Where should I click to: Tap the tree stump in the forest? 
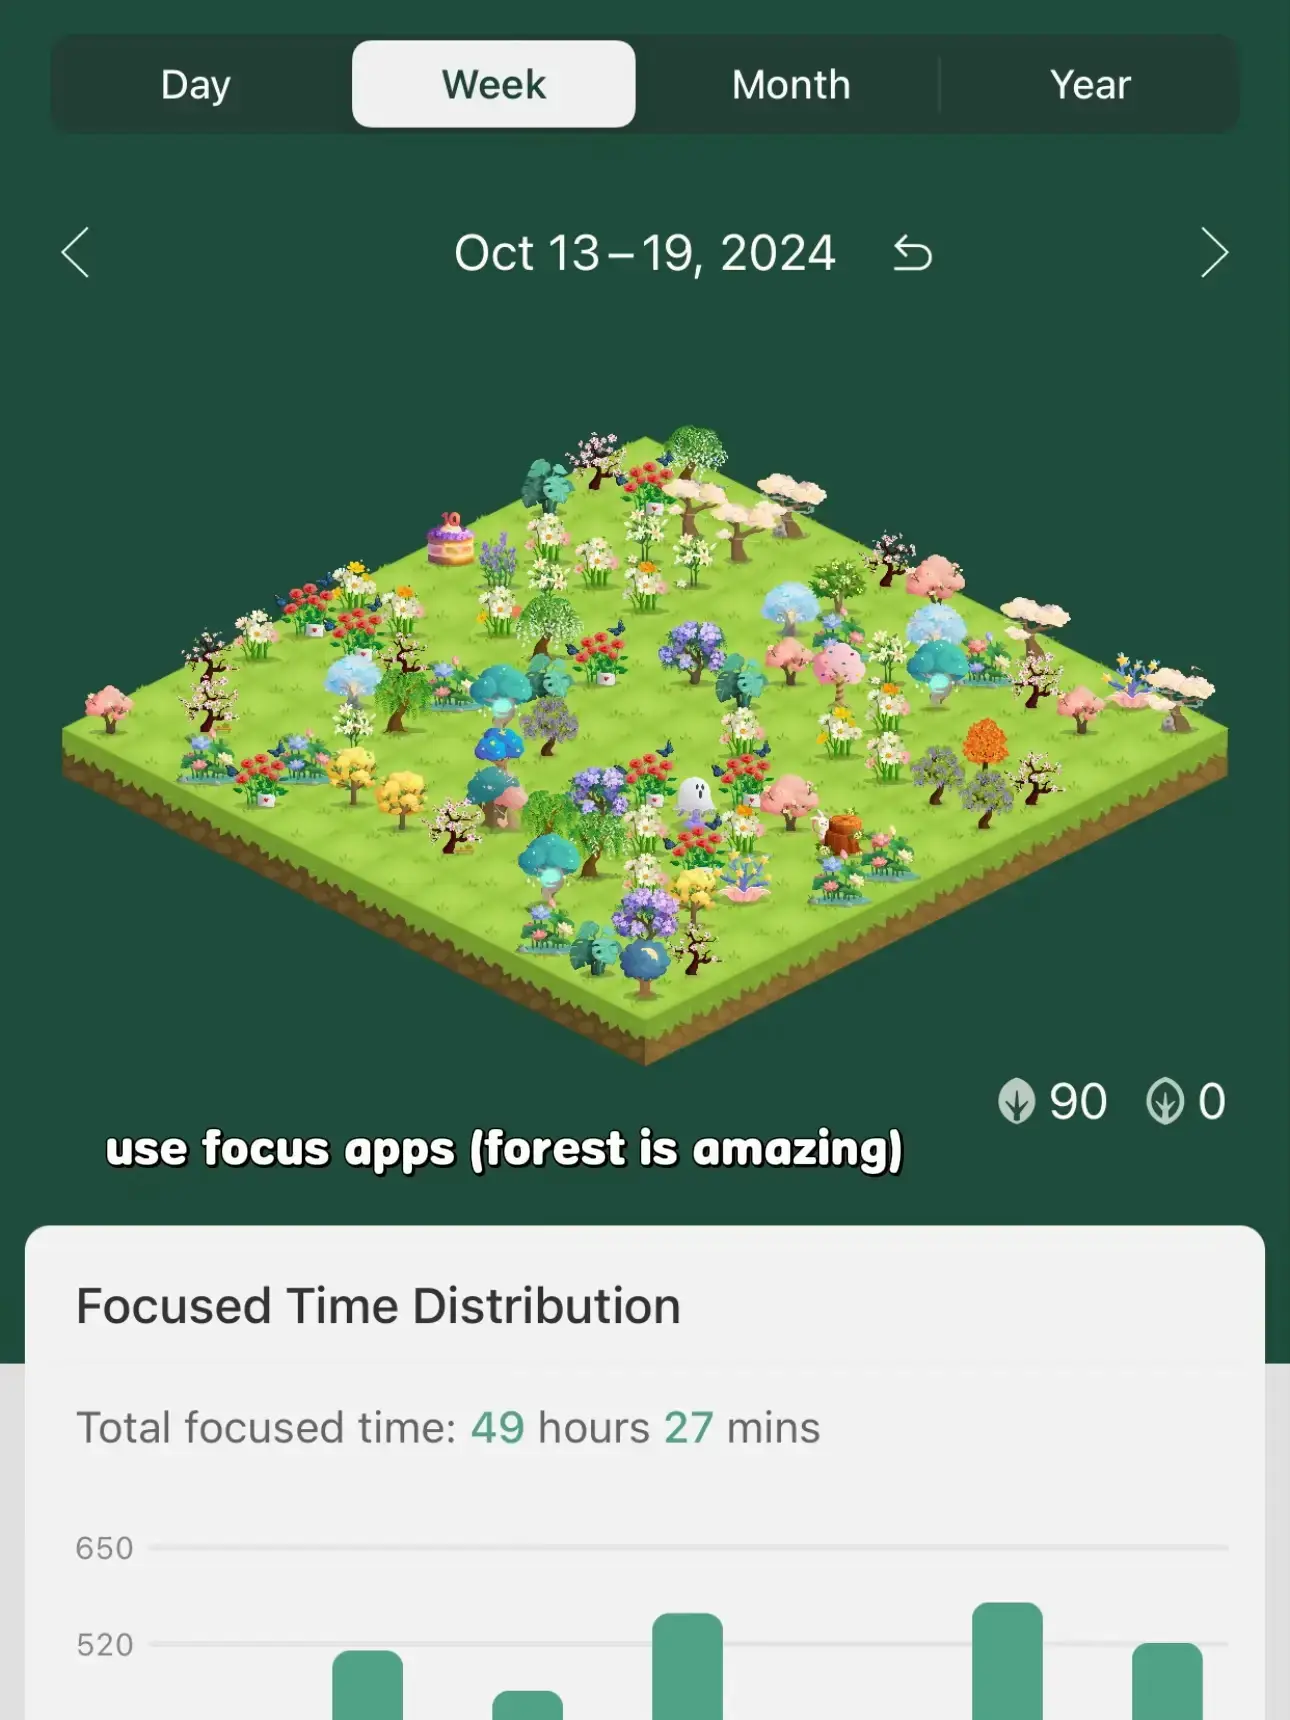click(843, 835)
